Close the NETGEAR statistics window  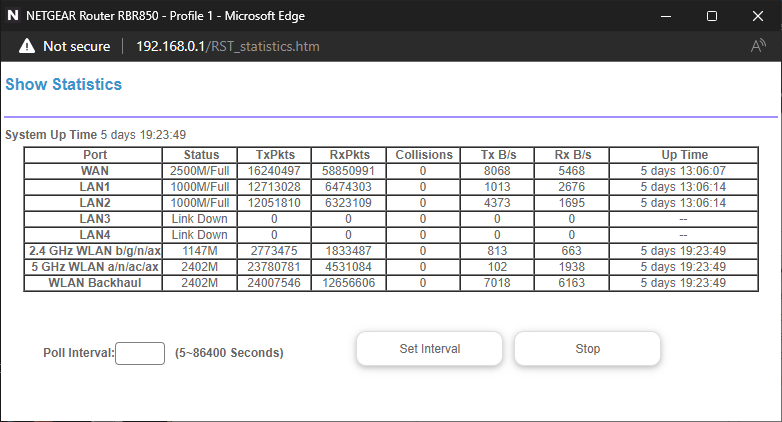click(757, 16)
